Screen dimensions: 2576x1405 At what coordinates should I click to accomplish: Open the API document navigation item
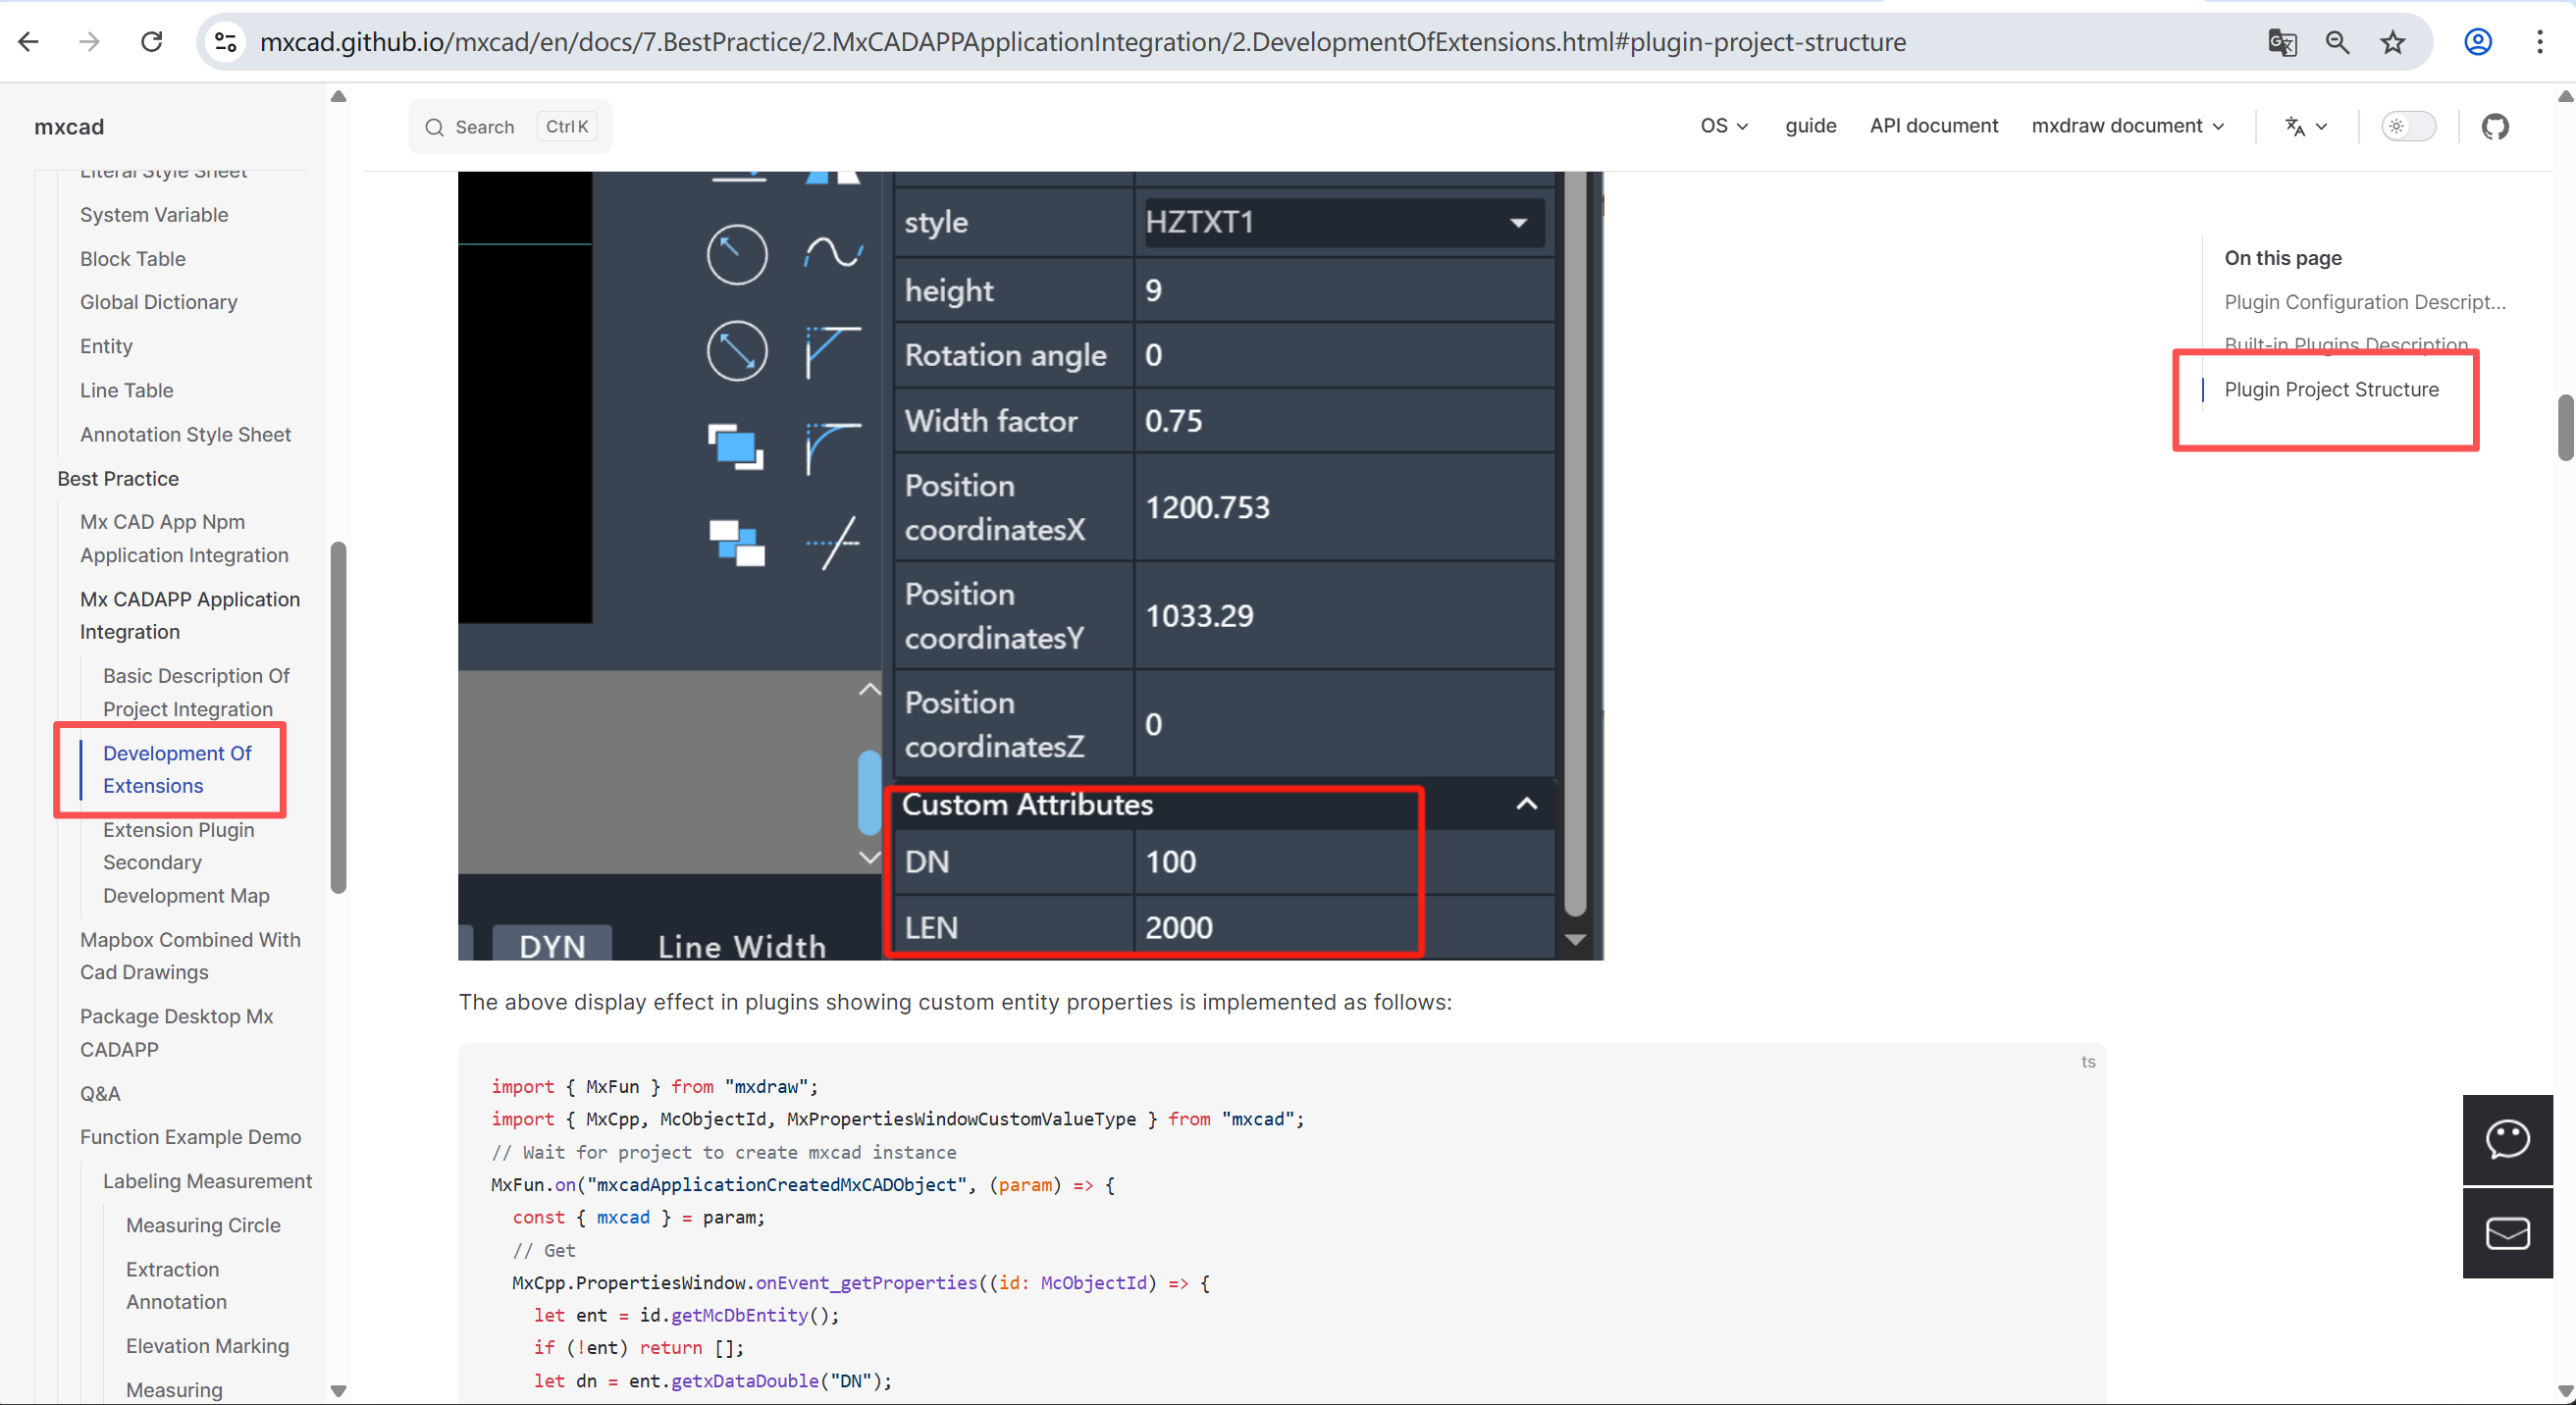coord(1933,126)
